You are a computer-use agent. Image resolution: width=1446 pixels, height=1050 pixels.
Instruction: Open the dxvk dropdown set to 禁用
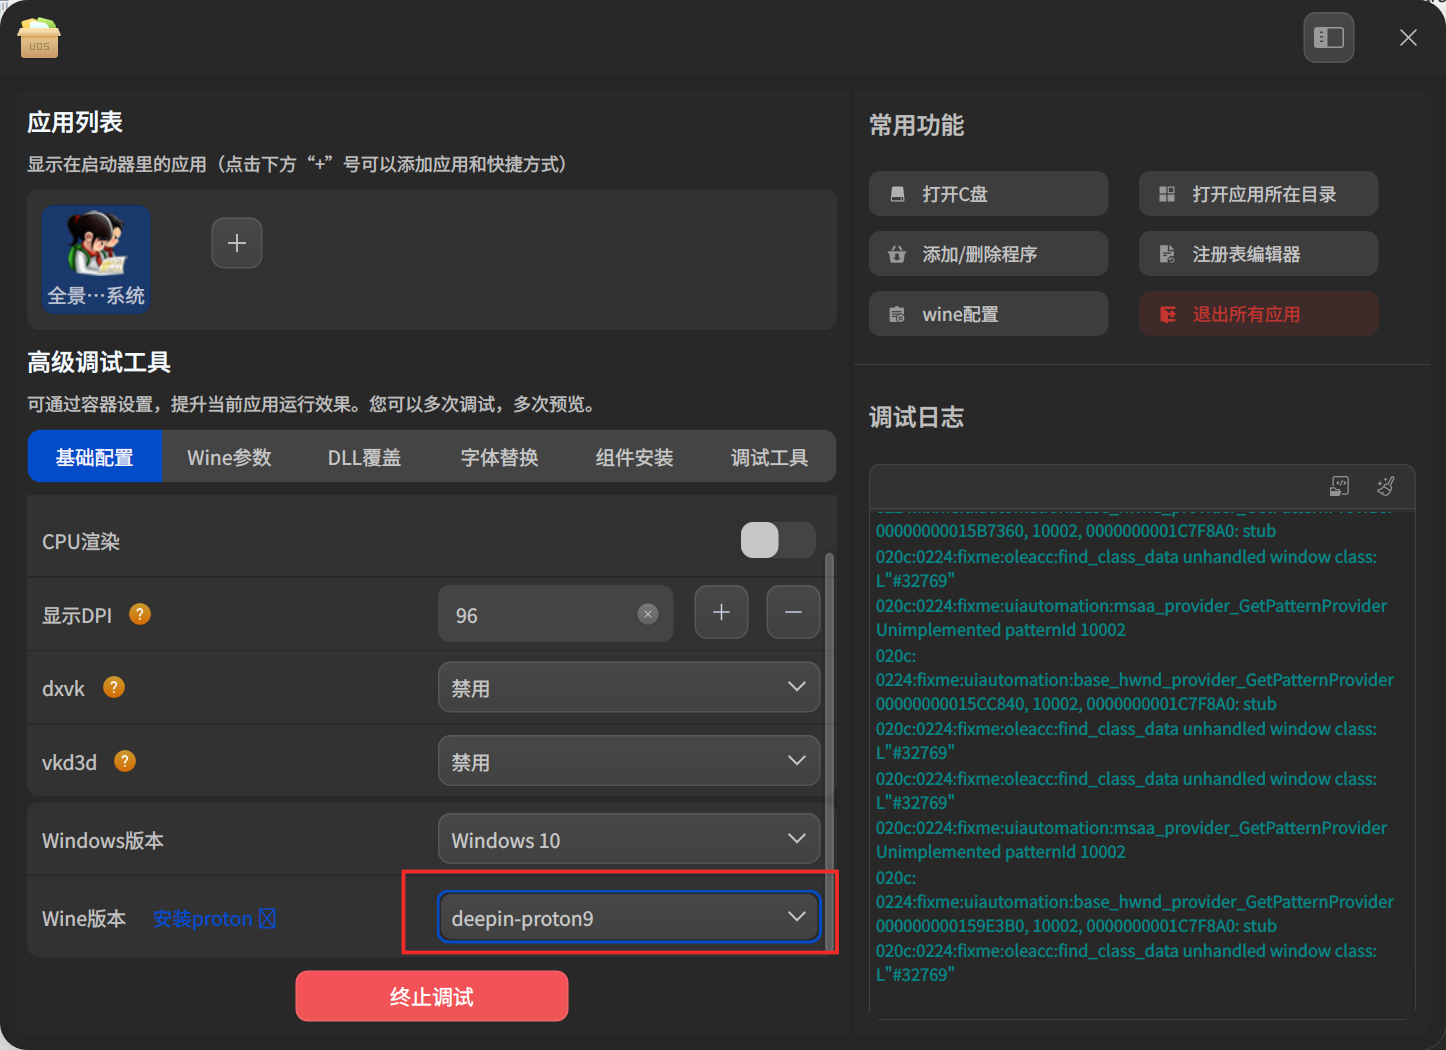point(629,687)
